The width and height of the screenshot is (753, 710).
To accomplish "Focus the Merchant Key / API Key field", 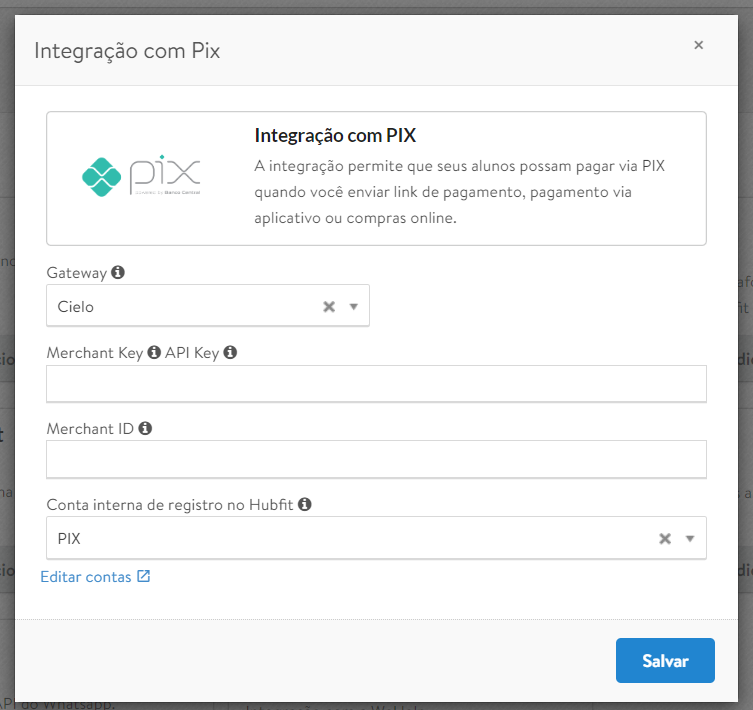I will click(376, 384).
